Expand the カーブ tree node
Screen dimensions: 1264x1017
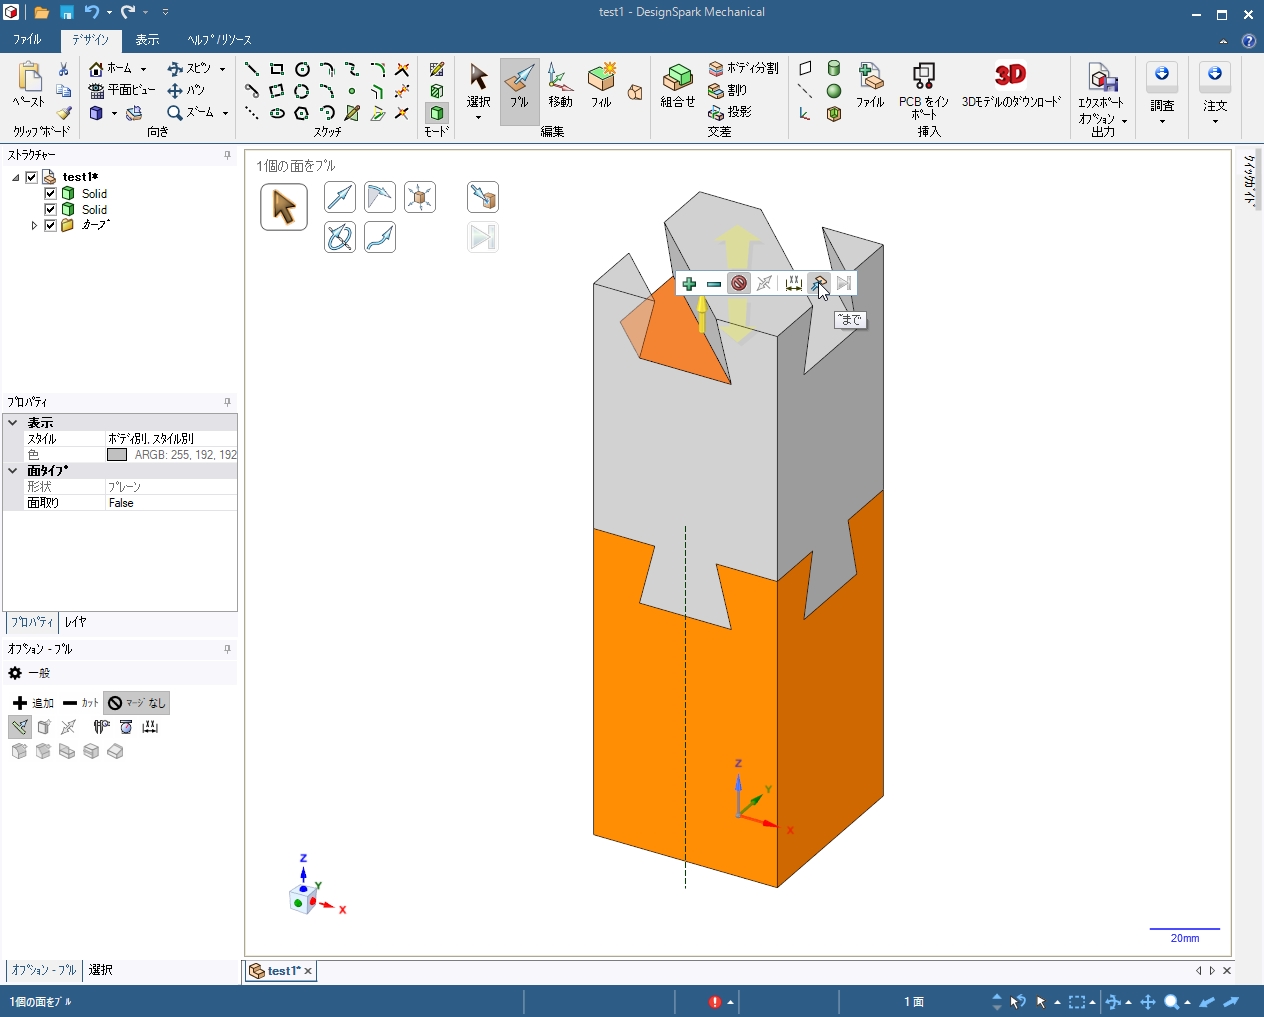tap(34, 225)
